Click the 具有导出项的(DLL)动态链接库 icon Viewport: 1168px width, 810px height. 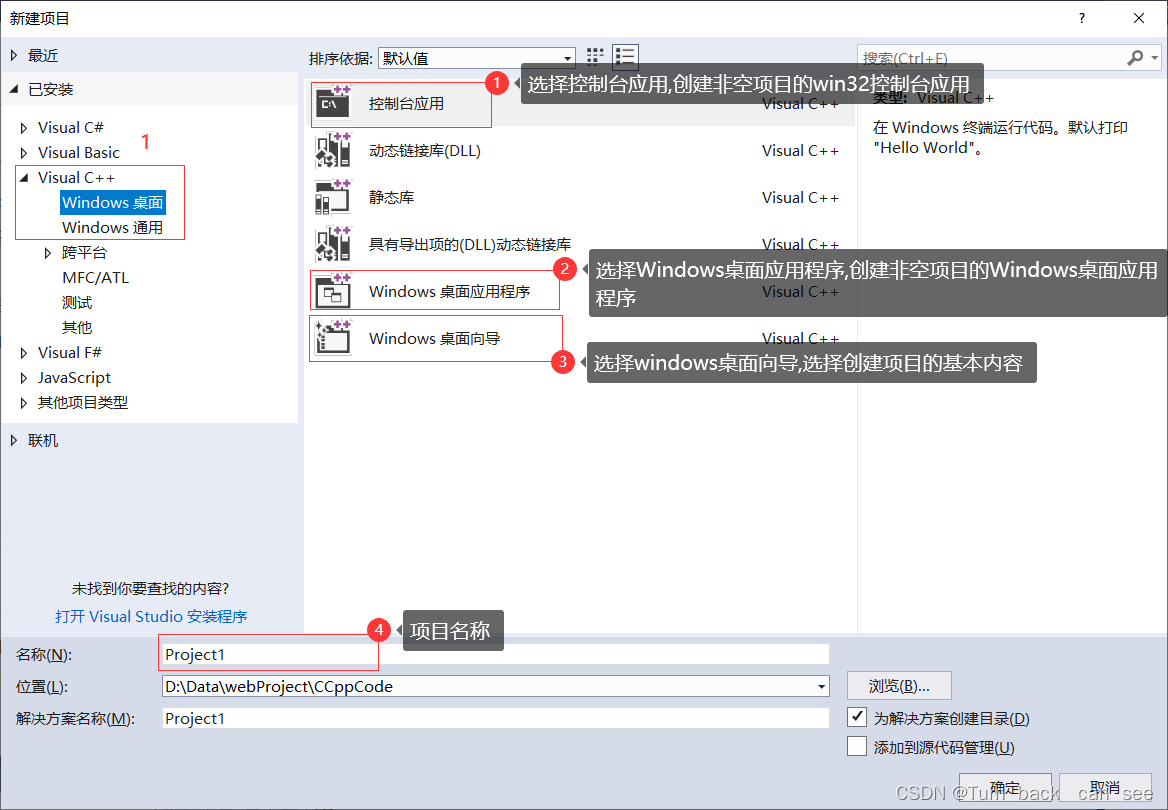[x=332, y=244]
